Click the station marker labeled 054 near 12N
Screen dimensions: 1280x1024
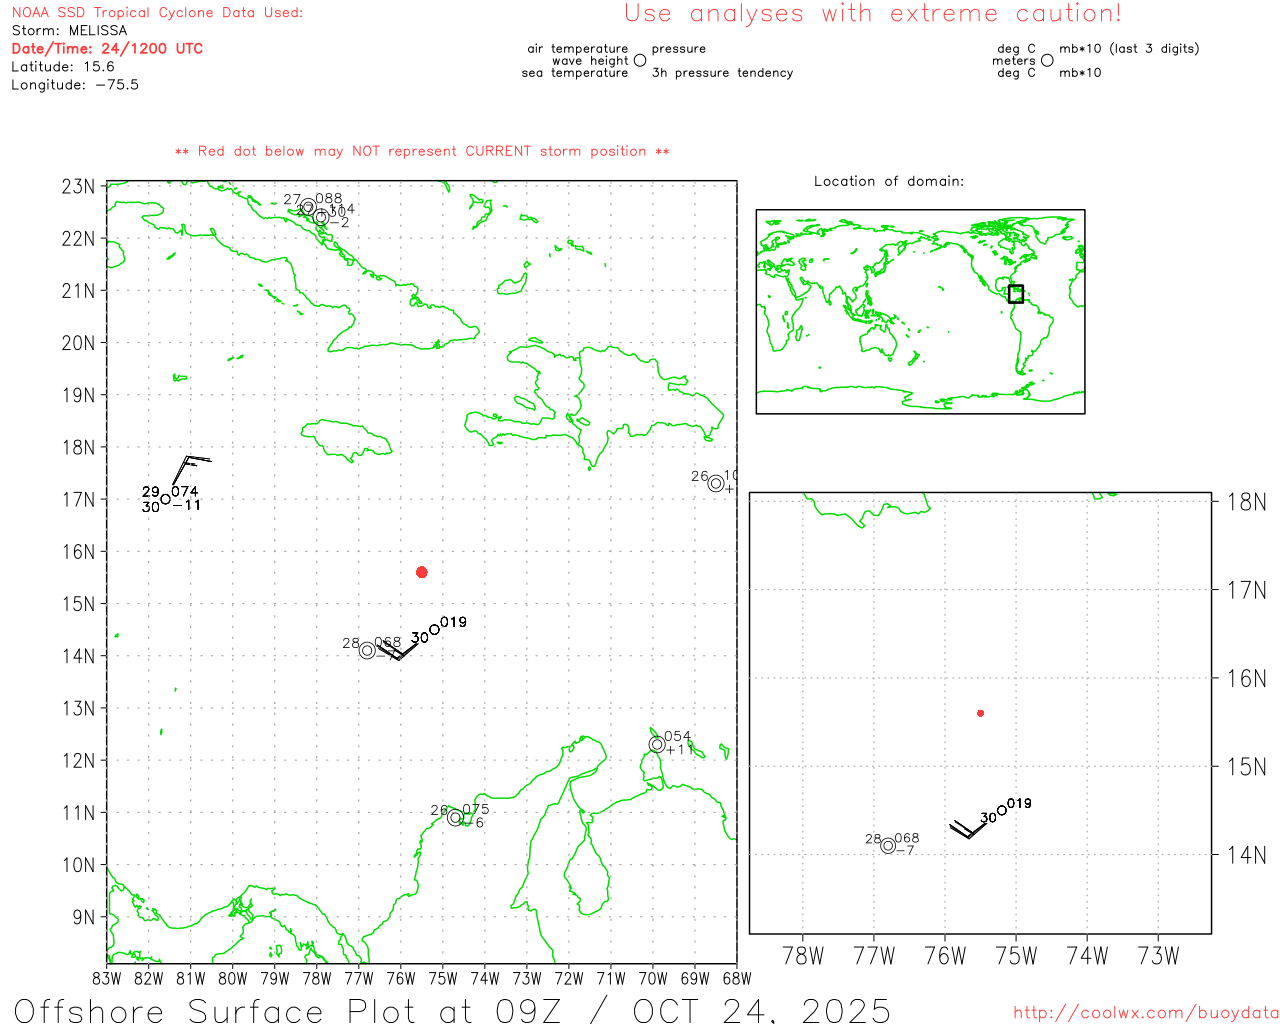(657, 744)
